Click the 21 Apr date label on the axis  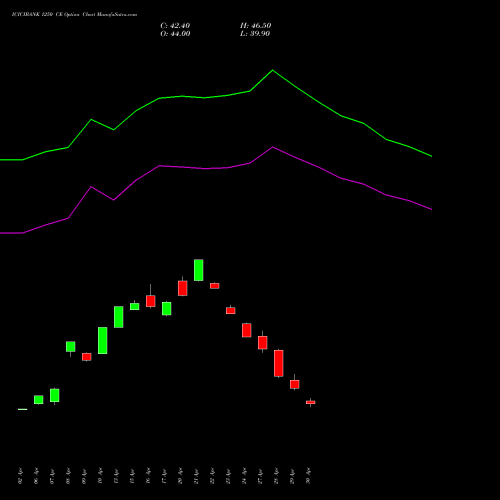coord(197,476)
